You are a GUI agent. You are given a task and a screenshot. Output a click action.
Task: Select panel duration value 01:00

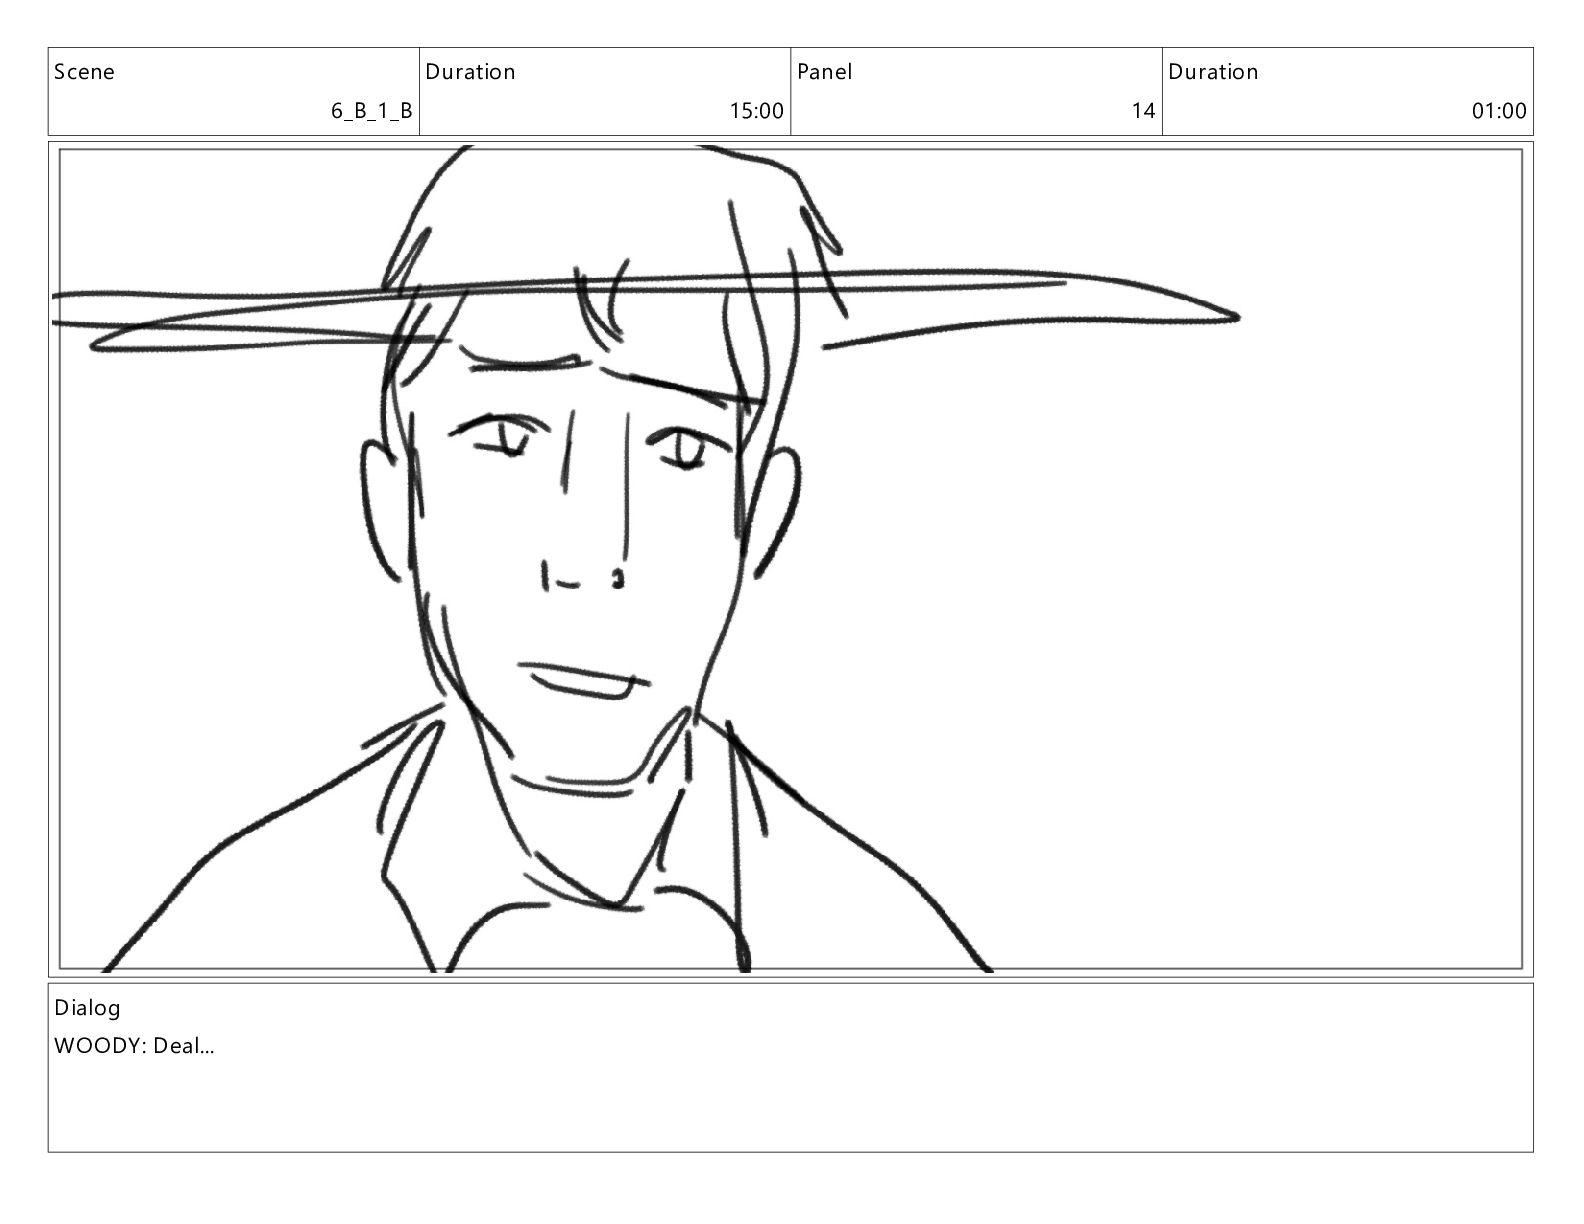[x=1499, y=111]
